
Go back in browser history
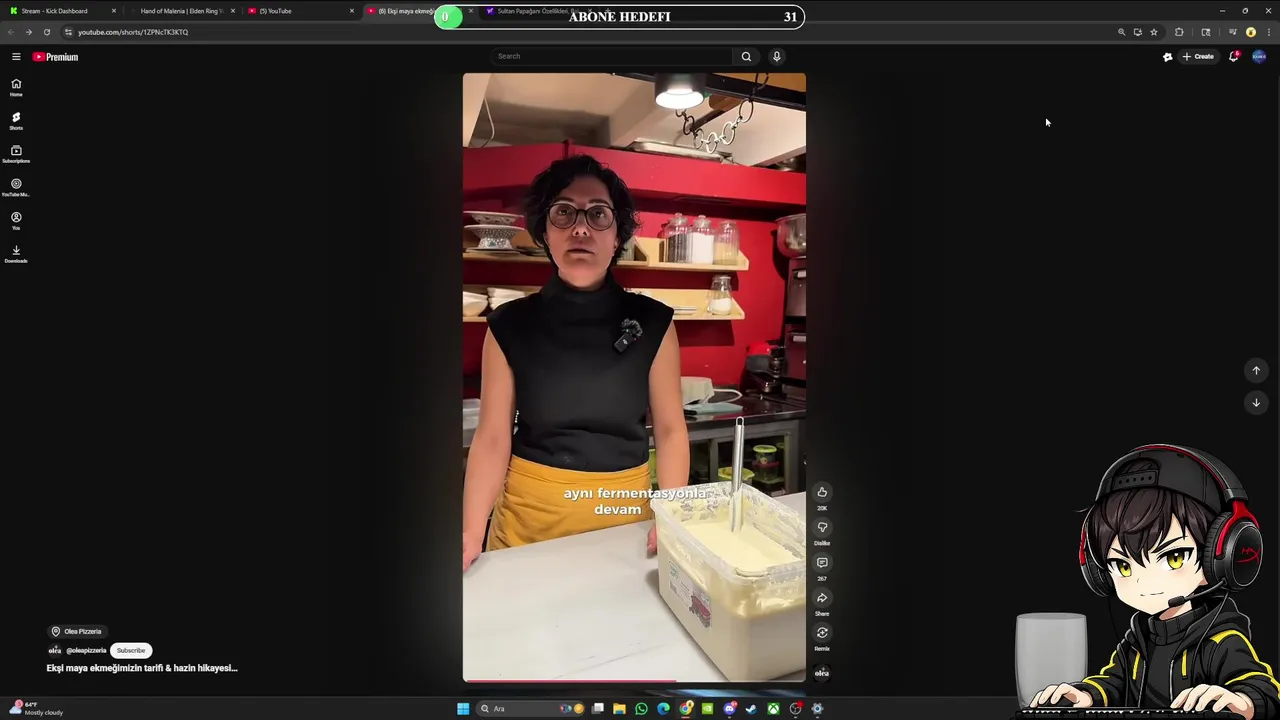[x=11, y=32]
